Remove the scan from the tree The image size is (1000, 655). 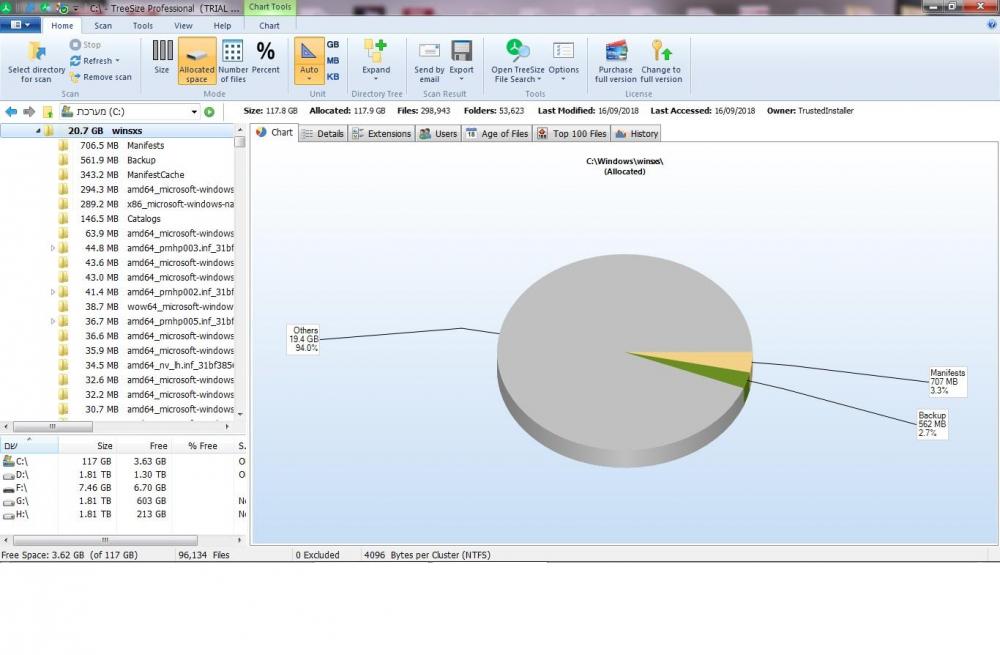101,77
